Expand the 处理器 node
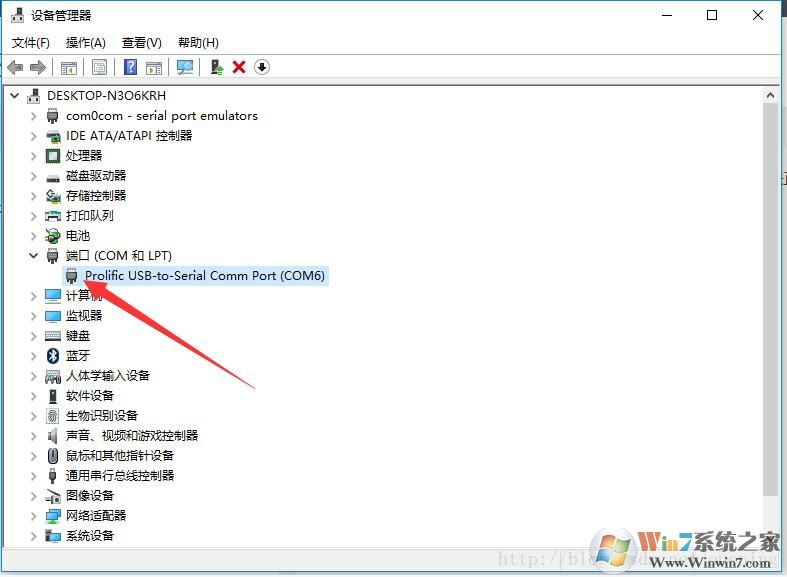Image resolution: width=787 pixels, height=577 pixels. coord(34,156)
